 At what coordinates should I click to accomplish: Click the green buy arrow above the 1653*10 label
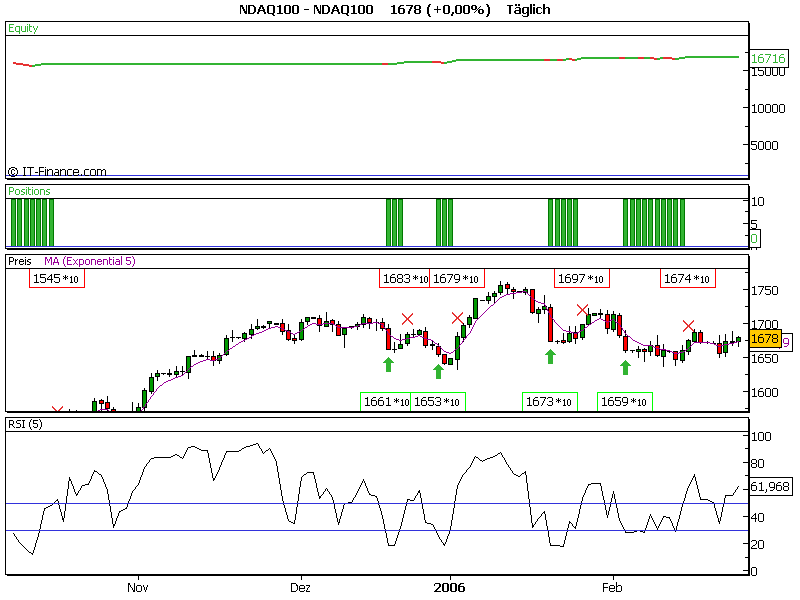click(x=438, y=371)
